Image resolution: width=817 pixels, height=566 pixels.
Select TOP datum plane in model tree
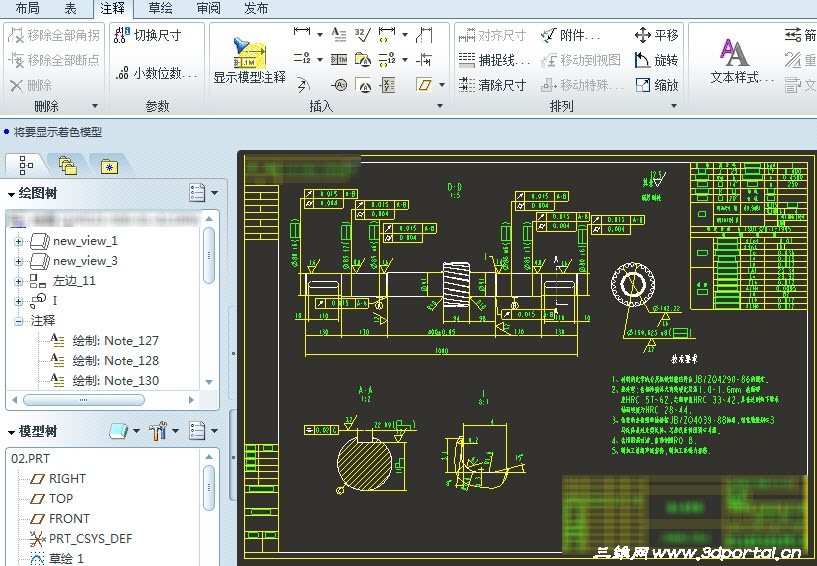click(x=51, y=499)
